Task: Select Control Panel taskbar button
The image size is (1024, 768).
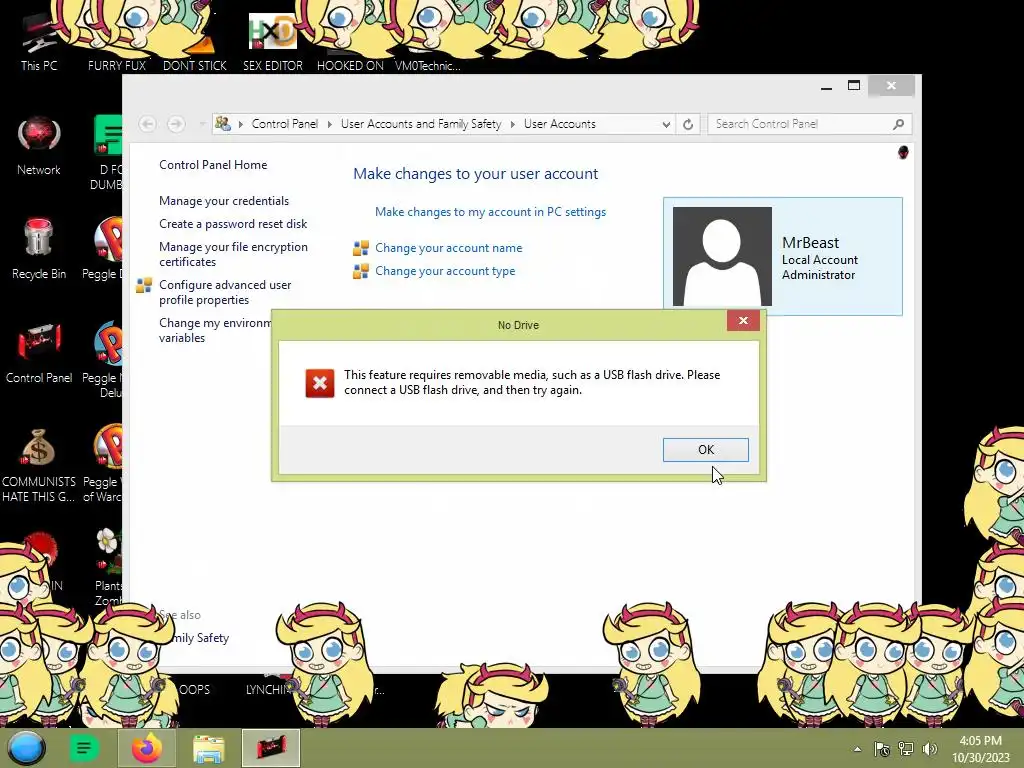Action: [271, 748]
